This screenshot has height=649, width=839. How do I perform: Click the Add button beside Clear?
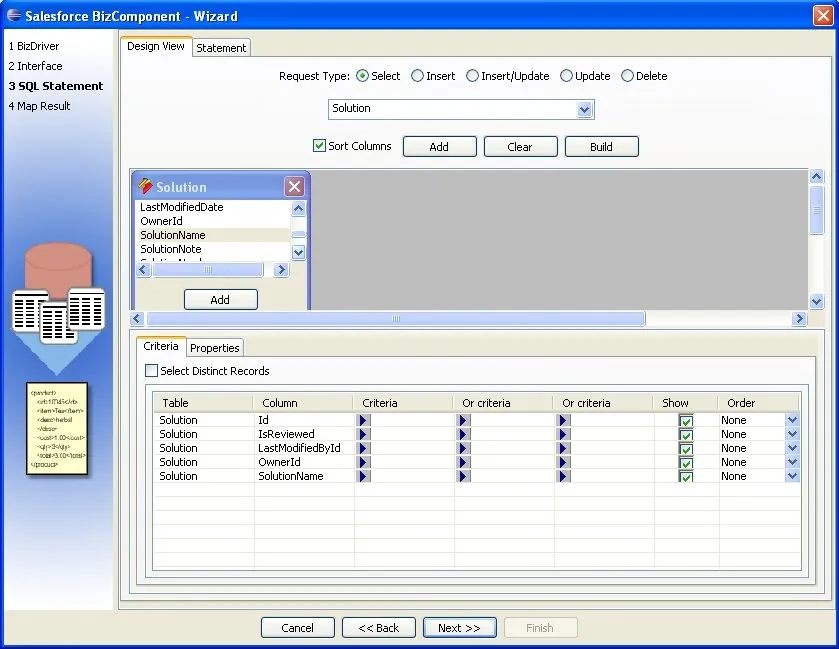(x=439, y=147)
